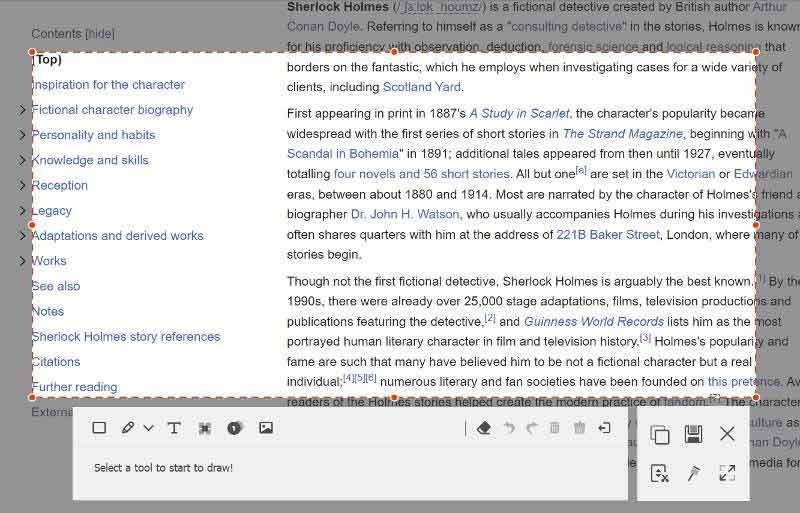Image resolution: width=800 pixels, height=513 pixels.
Task: Go to Citations contents link
Action: pos(56,361)
